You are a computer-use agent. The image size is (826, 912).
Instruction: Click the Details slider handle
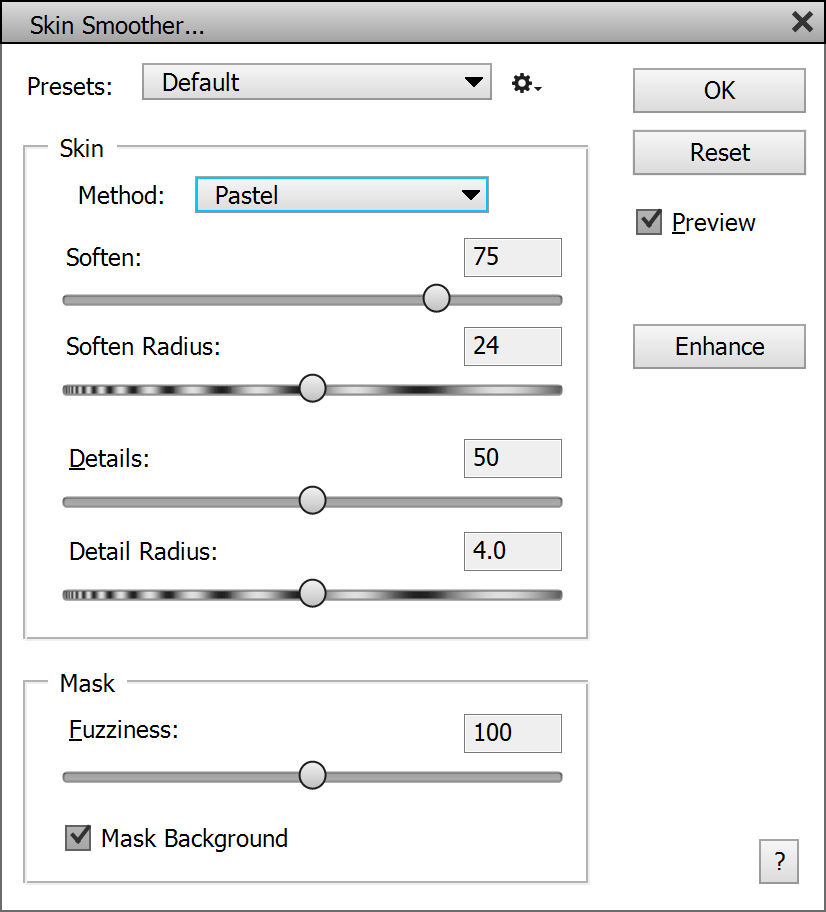[313, 501]
